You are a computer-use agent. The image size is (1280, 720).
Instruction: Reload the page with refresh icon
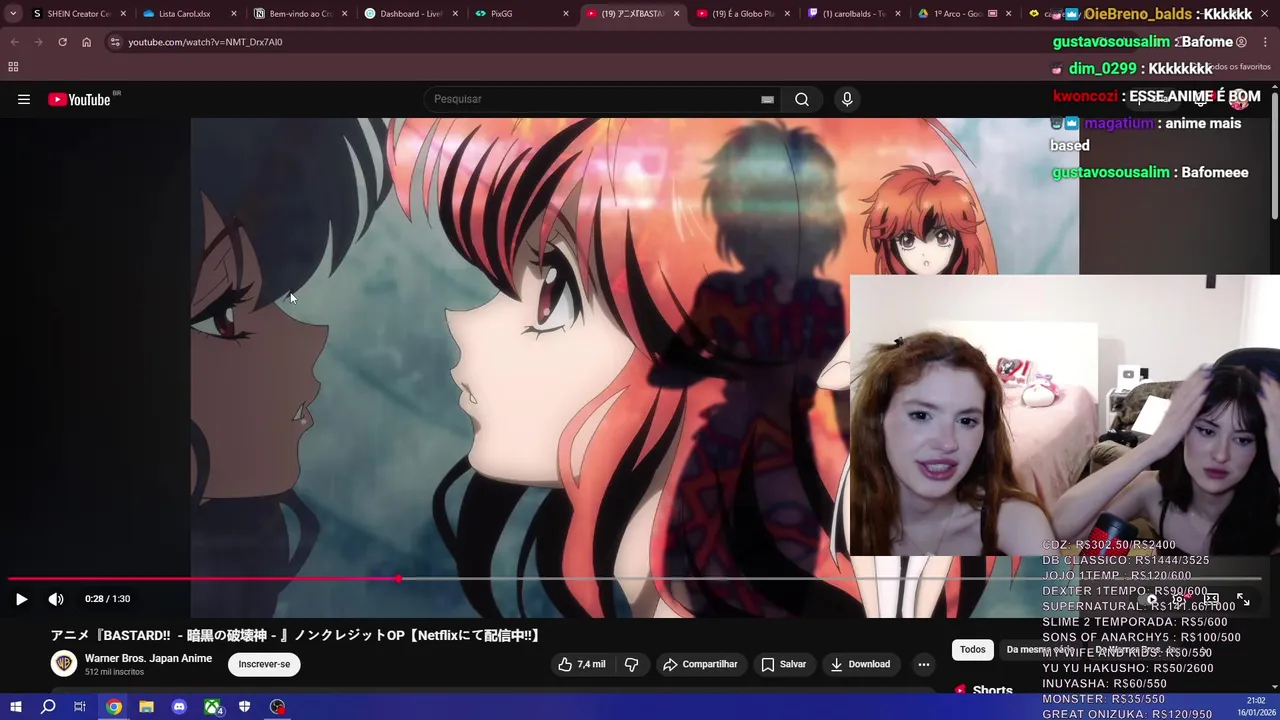click(62, 42)
